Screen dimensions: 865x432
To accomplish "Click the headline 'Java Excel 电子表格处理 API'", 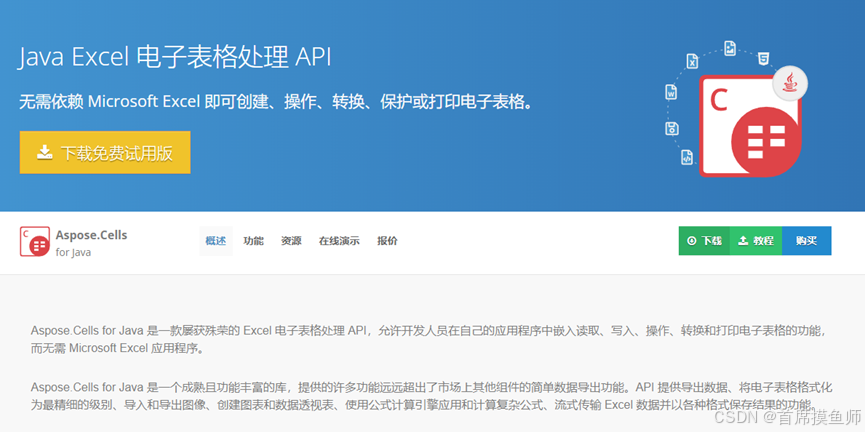I will click(175, 58).
